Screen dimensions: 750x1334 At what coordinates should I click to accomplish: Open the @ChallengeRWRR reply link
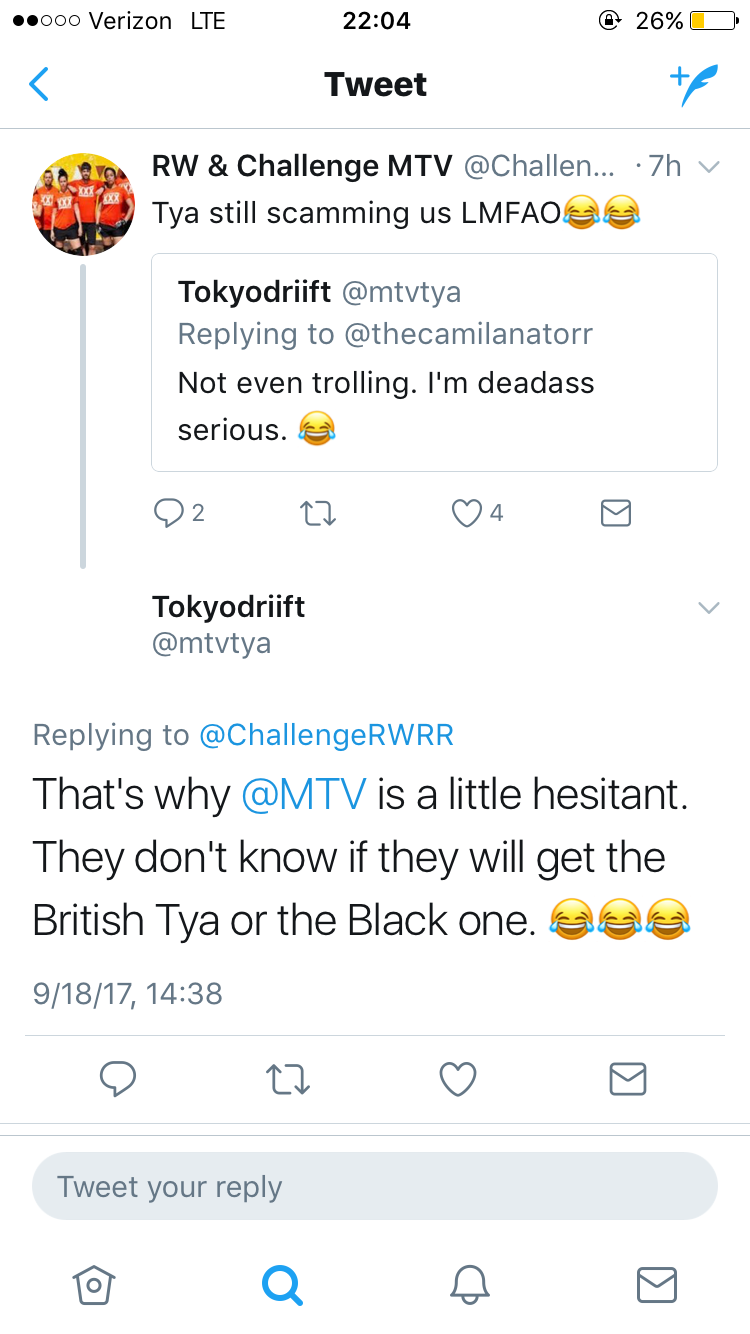click(326, 735)
